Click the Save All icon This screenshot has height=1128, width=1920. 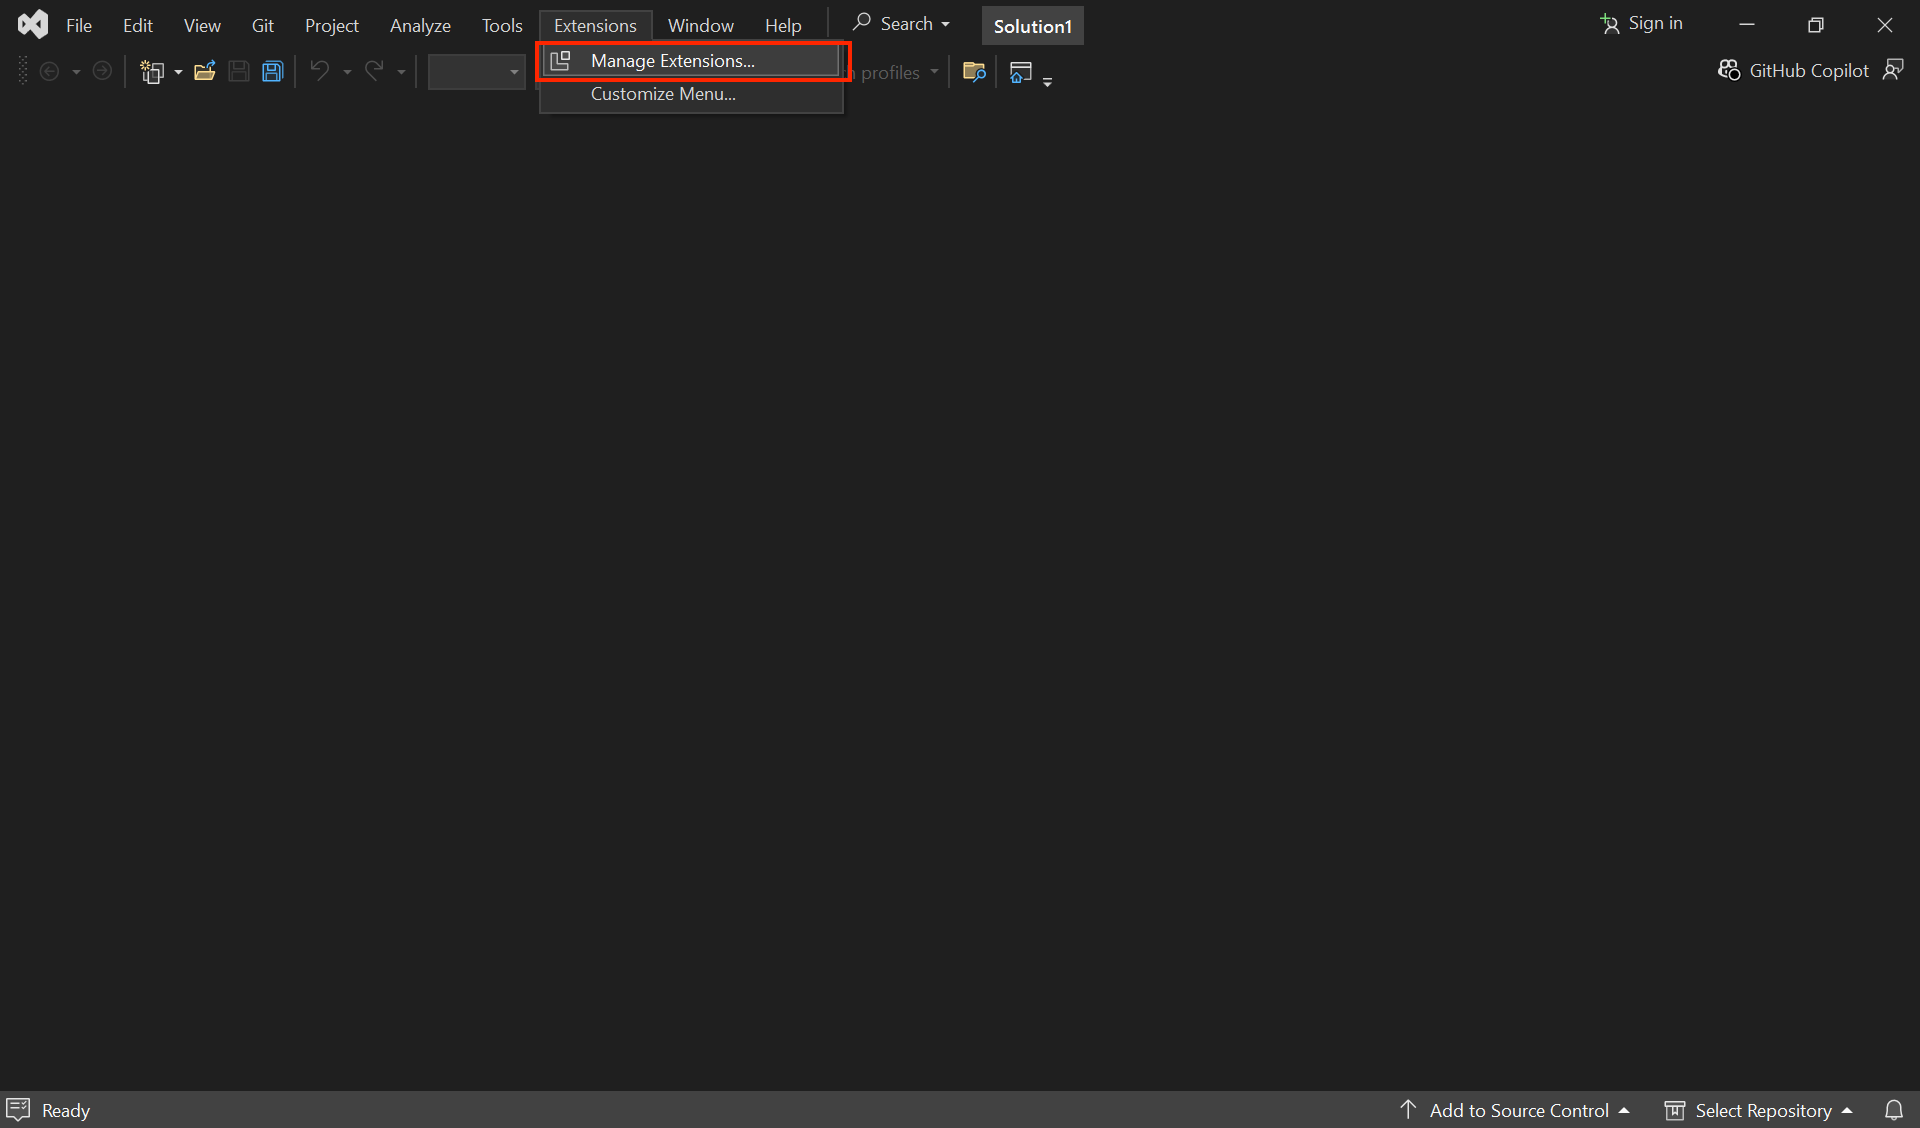[273, 72]
